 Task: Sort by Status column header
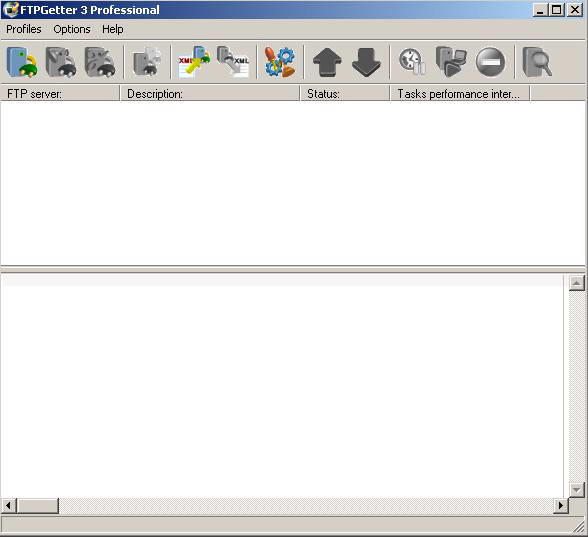click(345, 94)
